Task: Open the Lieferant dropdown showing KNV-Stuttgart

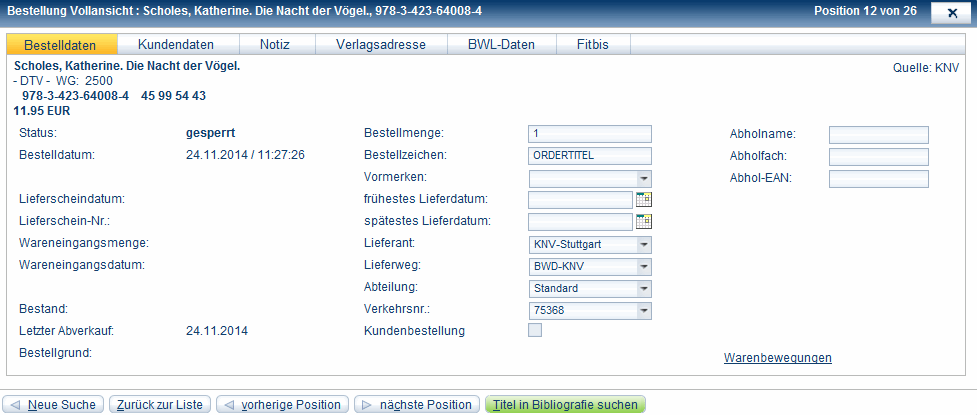Action: click(x=643, y=244)
